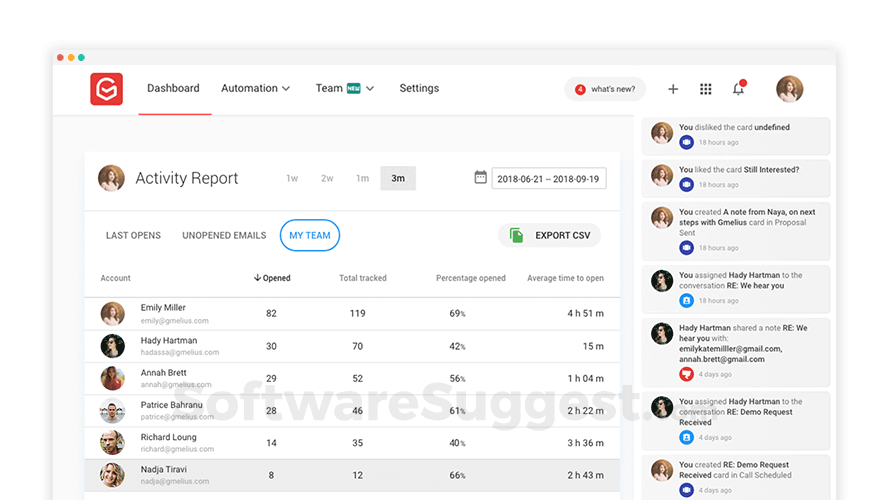Click Nadja Tiravi's 66% value
Screen dimensions: 890x500
tap(457, 476)
